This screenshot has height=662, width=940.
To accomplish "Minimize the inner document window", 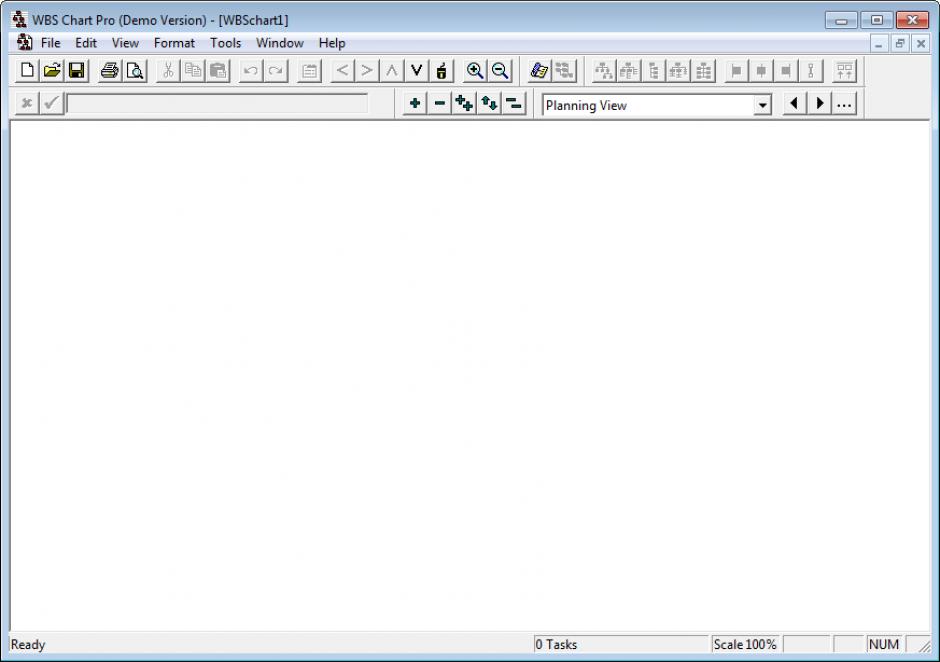I will click(878, 44).
